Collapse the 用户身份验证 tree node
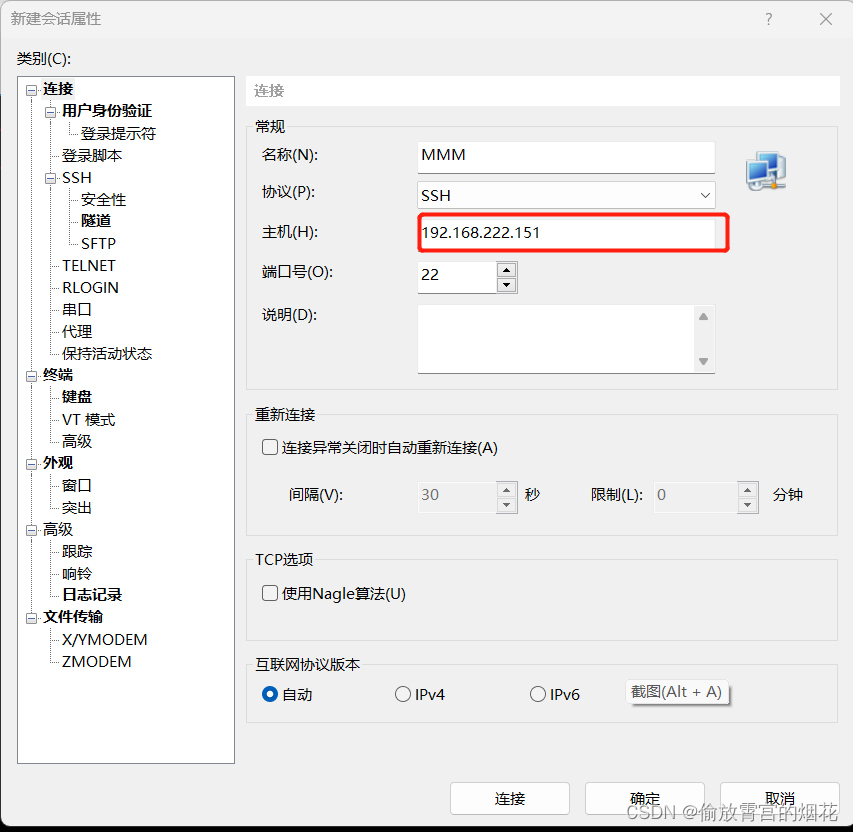 pos(51,112)
